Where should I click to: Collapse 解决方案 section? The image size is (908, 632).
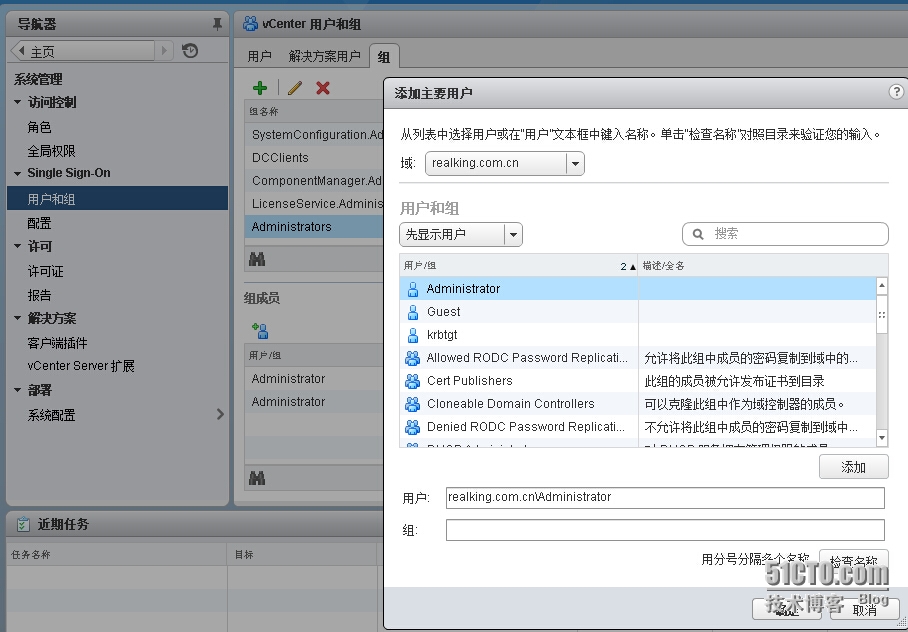click(18, 318)
